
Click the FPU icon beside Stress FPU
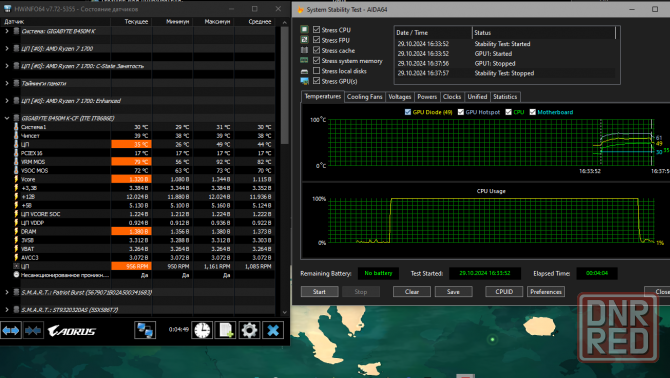(x=304, y=40)
